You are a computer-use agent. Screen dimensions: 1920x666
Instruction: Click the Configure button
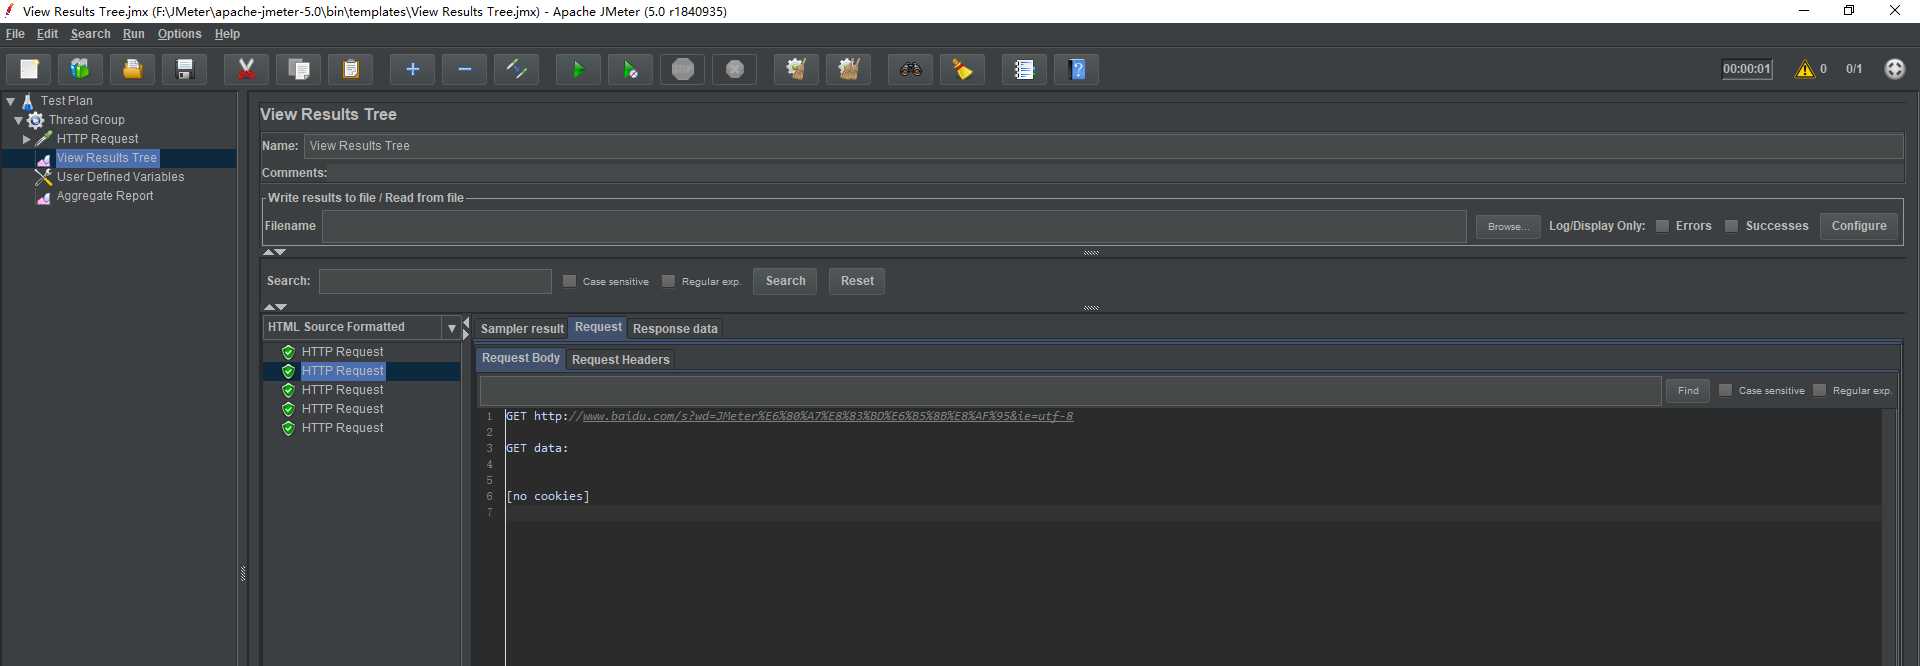[x=1859, y=226]
